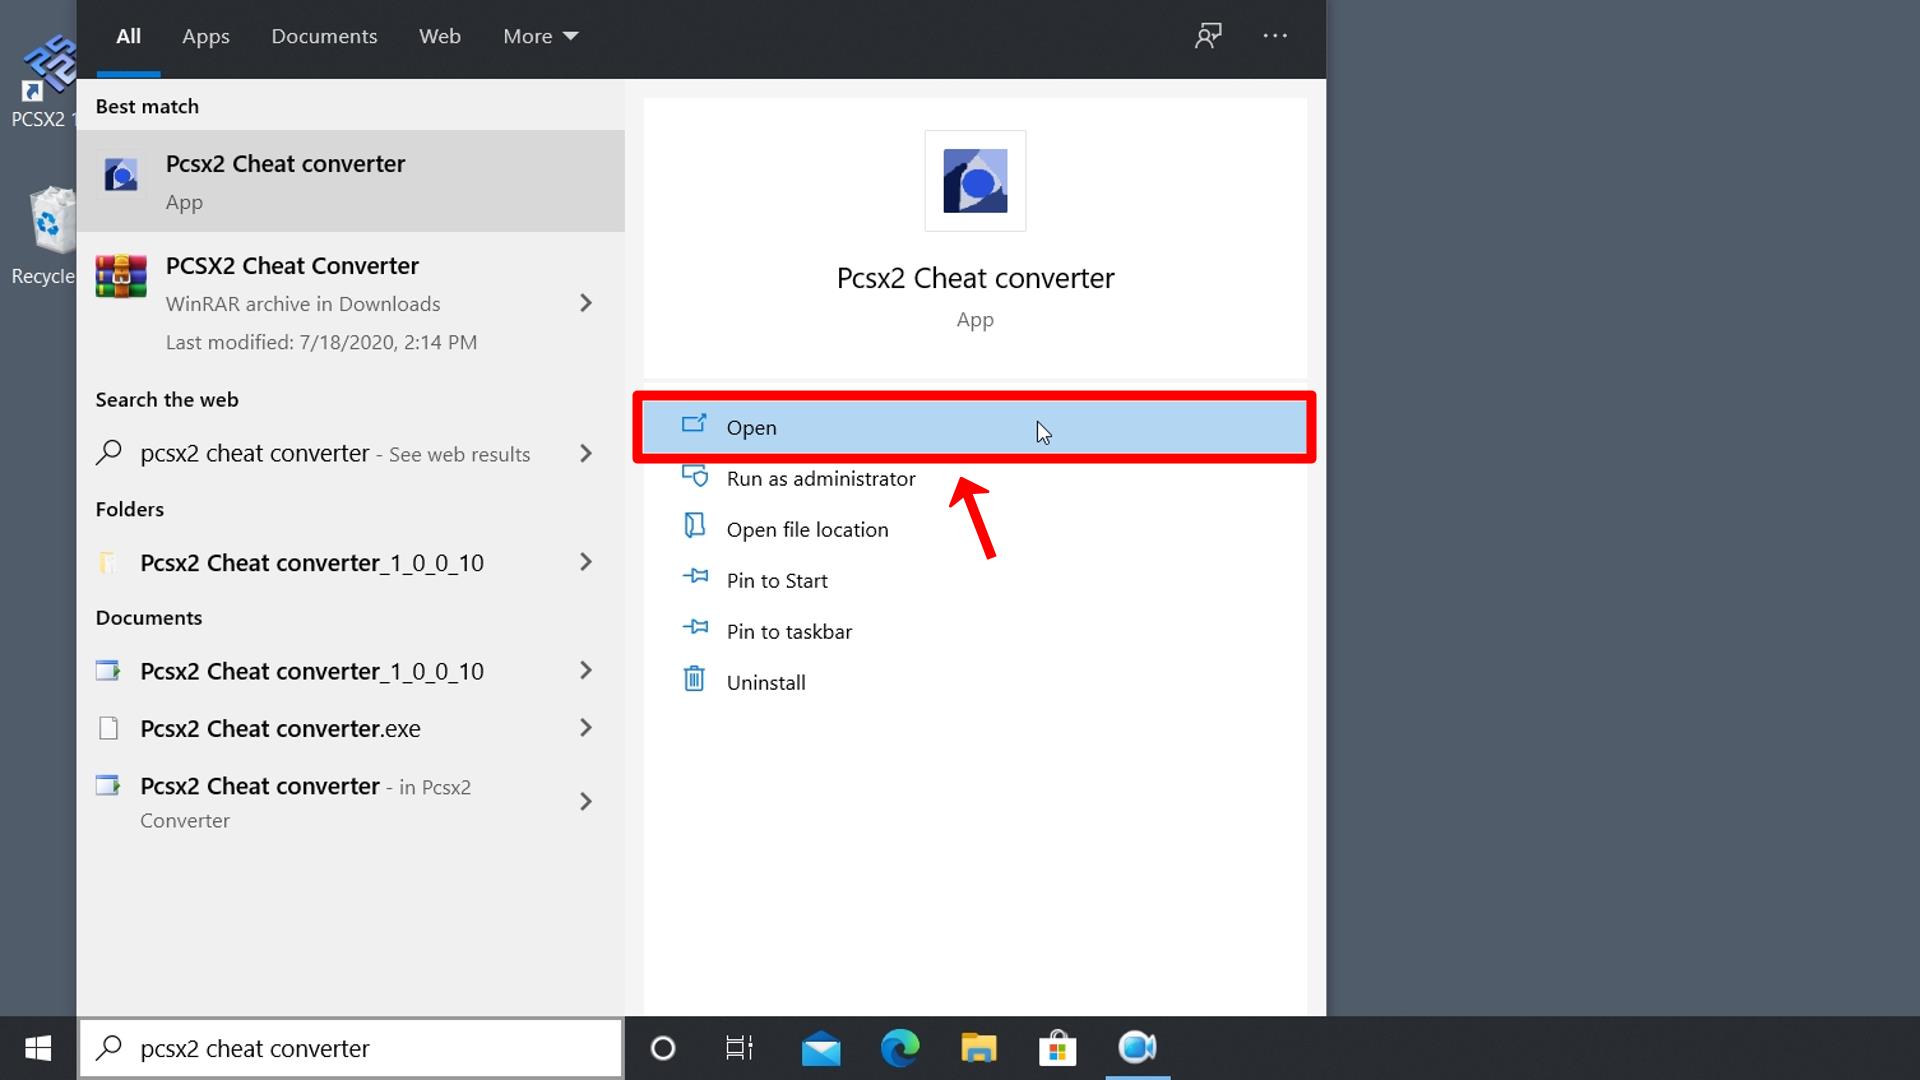The height and width of the screenshot is (1080, 1920).
Task: Open Microsoft Store from the taskbar
Action: tap(1057, 1048)
